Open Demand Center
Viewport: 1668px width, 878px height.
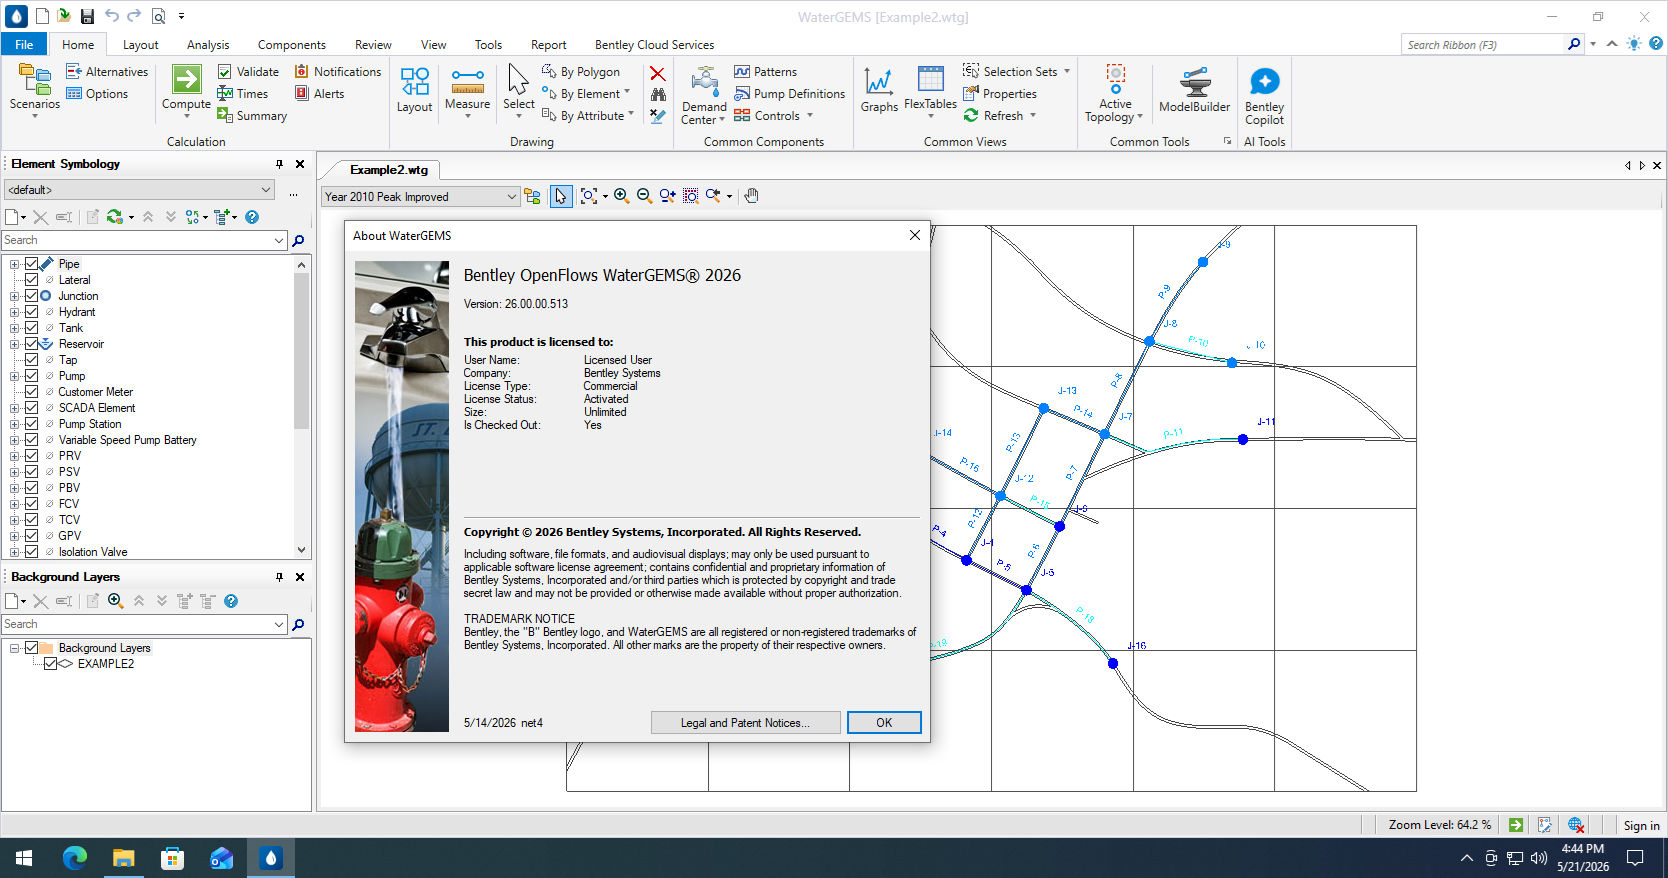(x=704, y=95)
